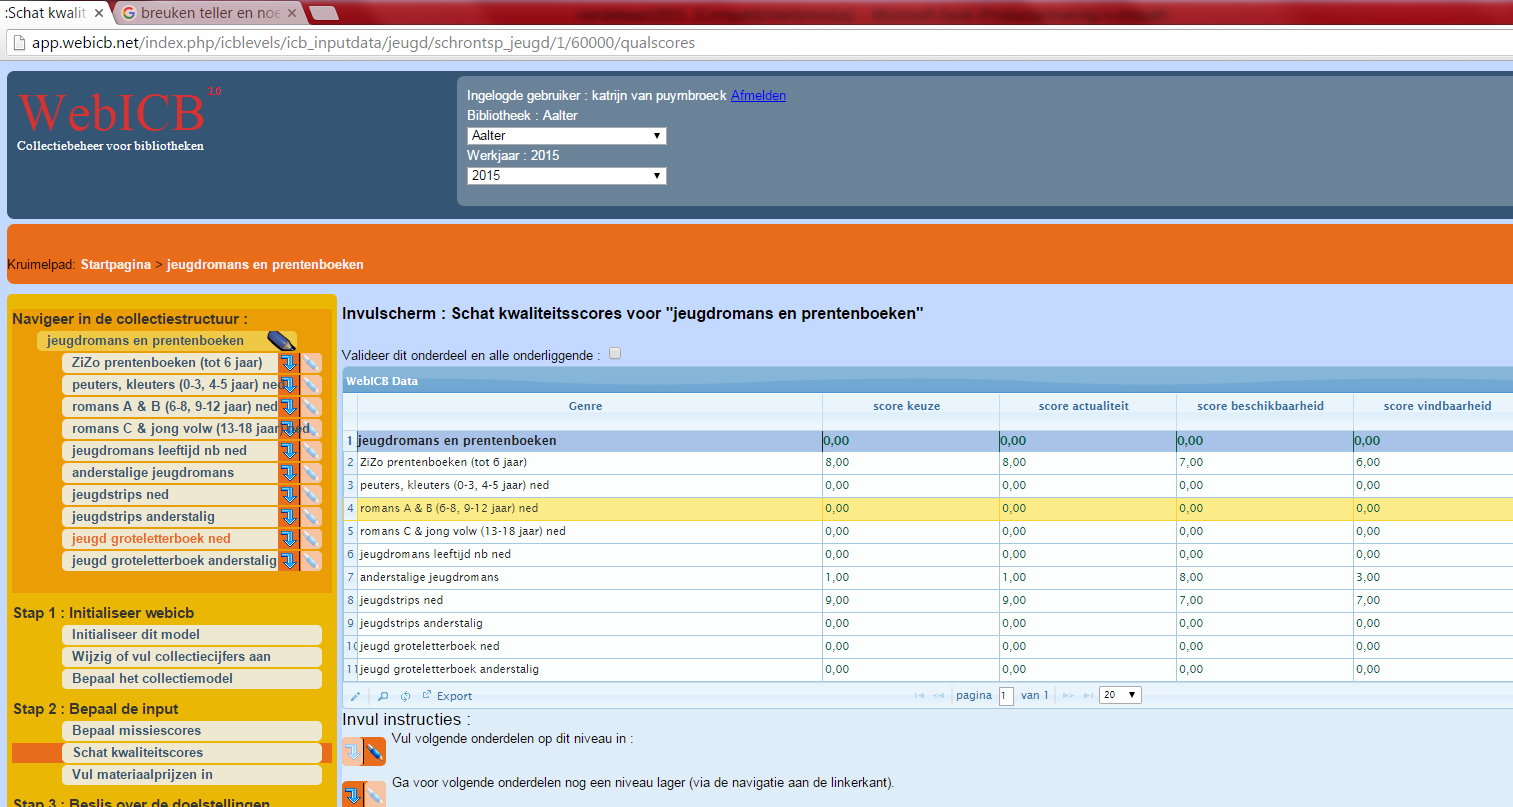Close the 'breuken teller en noe' tab
The height and width of the screenshot is (807, 1513).
[x=292, y=13]
